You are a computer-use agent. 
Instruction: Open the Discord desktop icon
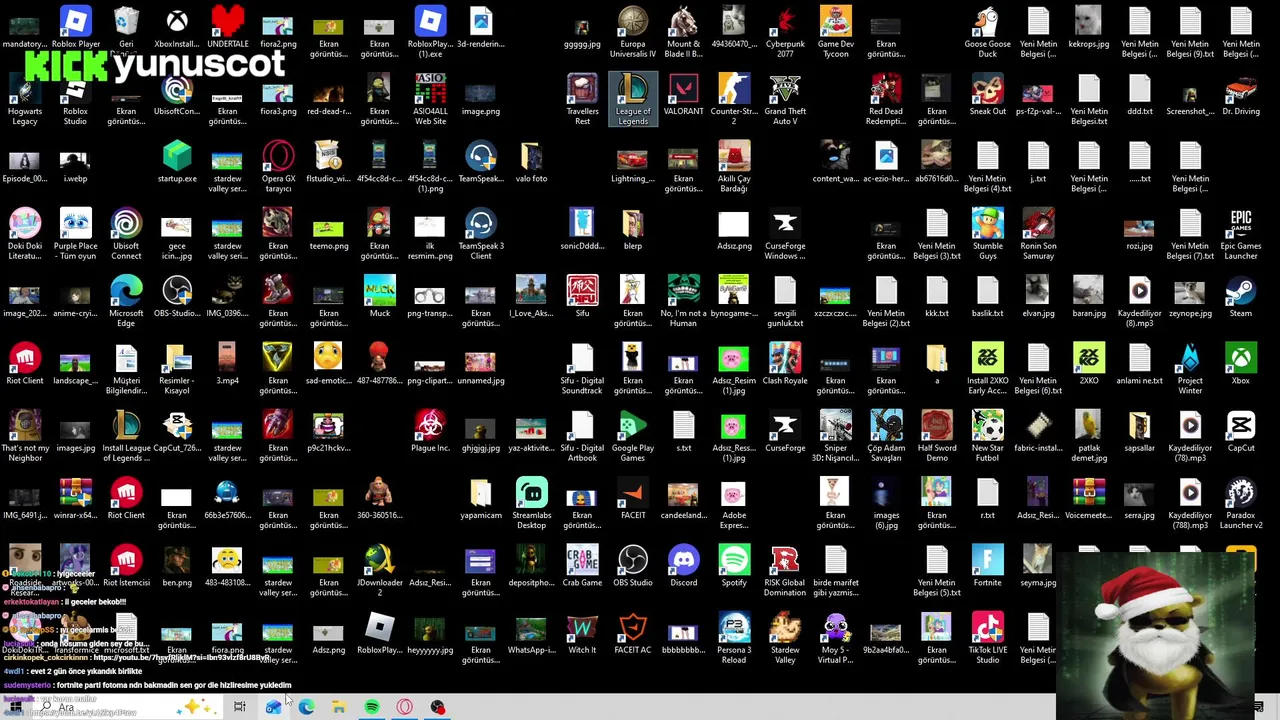pos(683,567)
